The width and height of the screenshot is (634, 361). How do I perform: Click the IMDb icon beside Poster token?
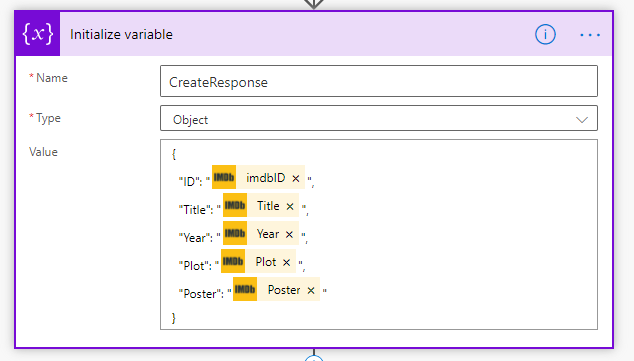click(245, 289)
